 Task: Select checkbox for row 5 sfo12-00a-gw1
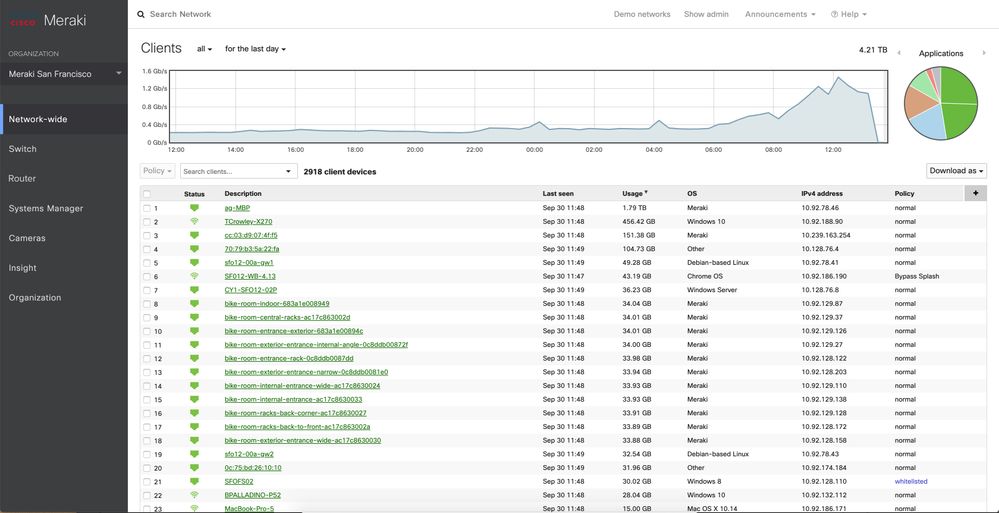pyautogui.click(x=147, y=263)
